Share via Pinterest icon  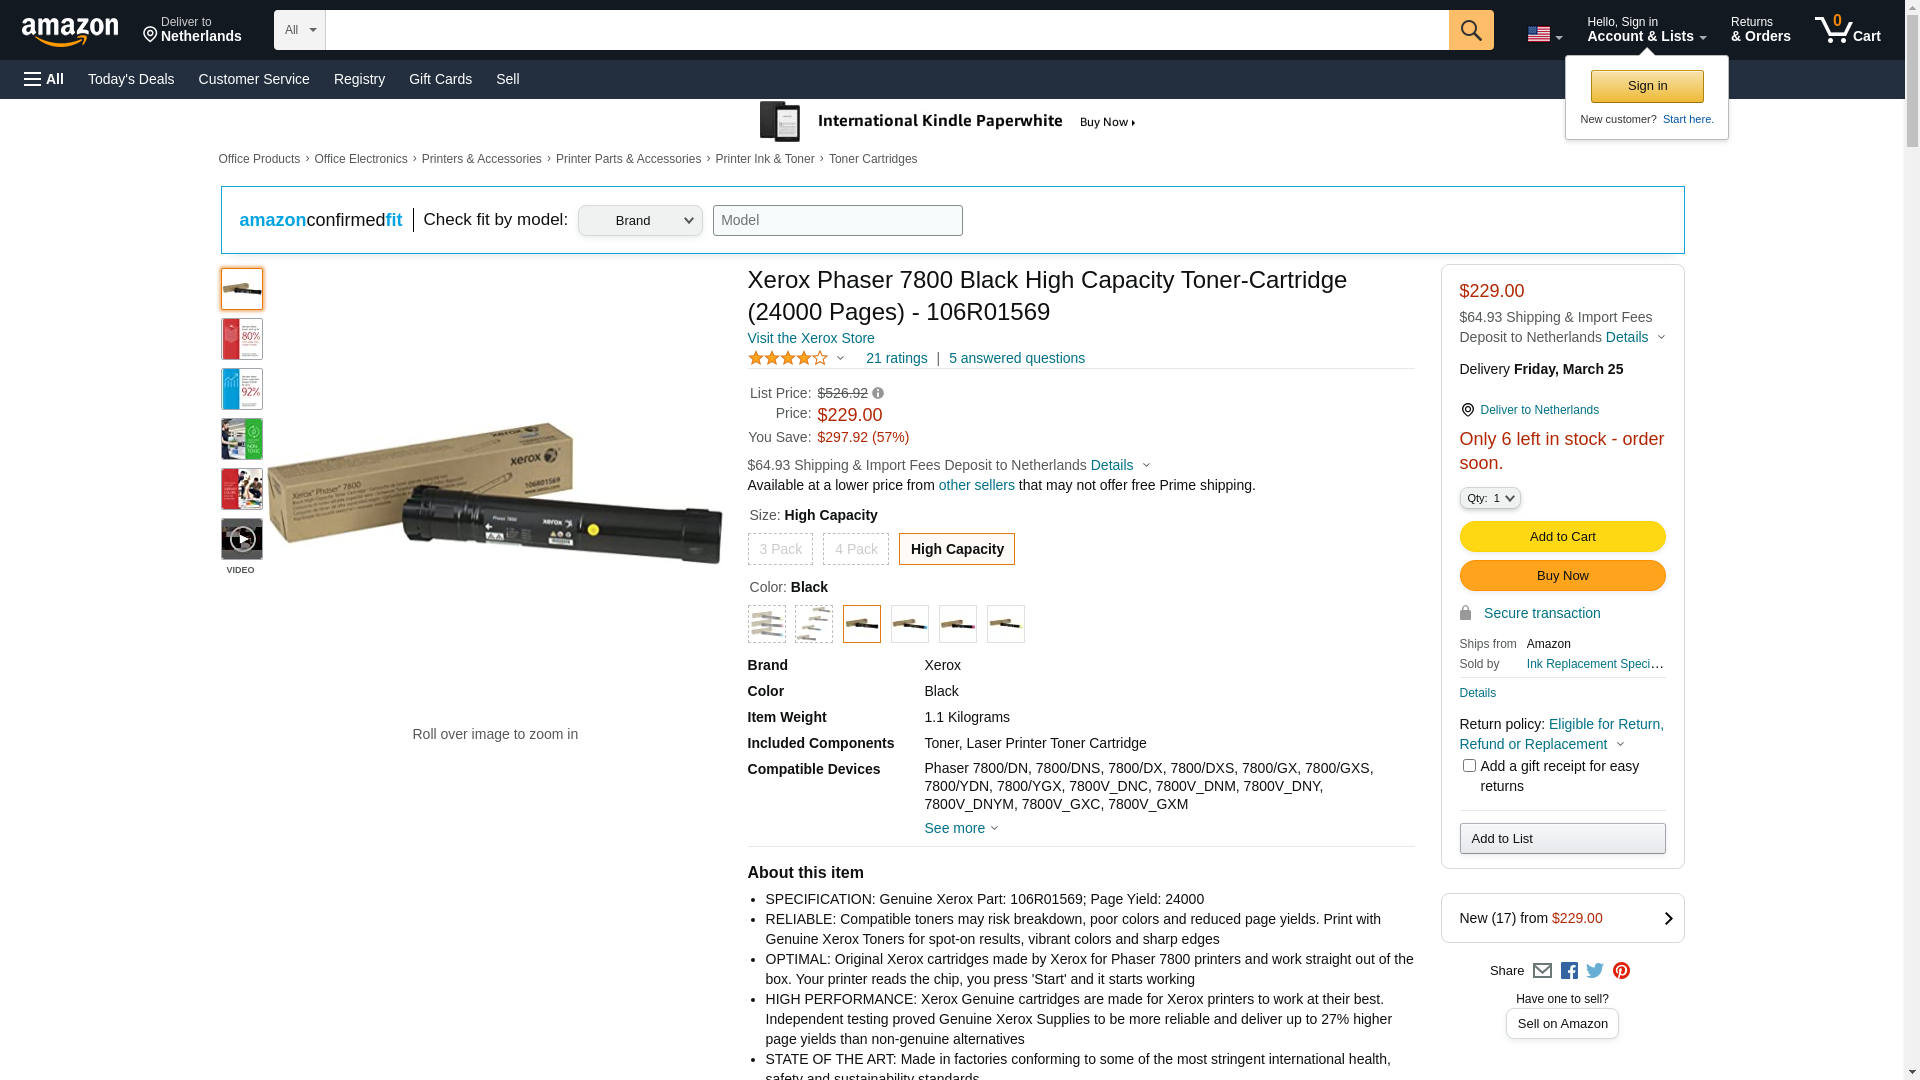(x=1621, y=971)
